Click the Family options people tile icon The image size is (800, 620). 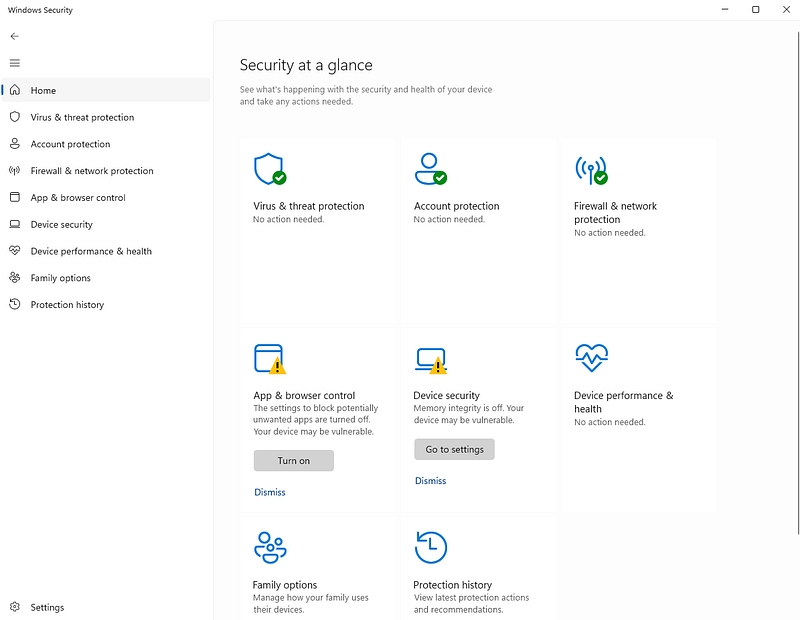[270, 548]
